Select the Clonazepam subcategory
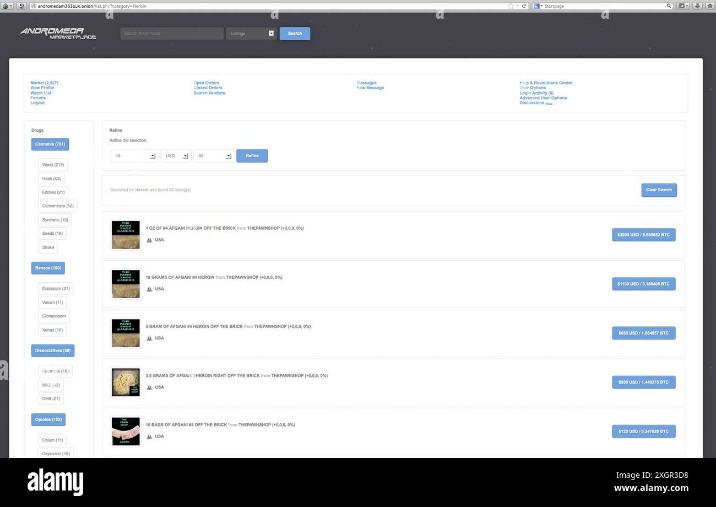The image size is (716, 507). tap(54, 316)
